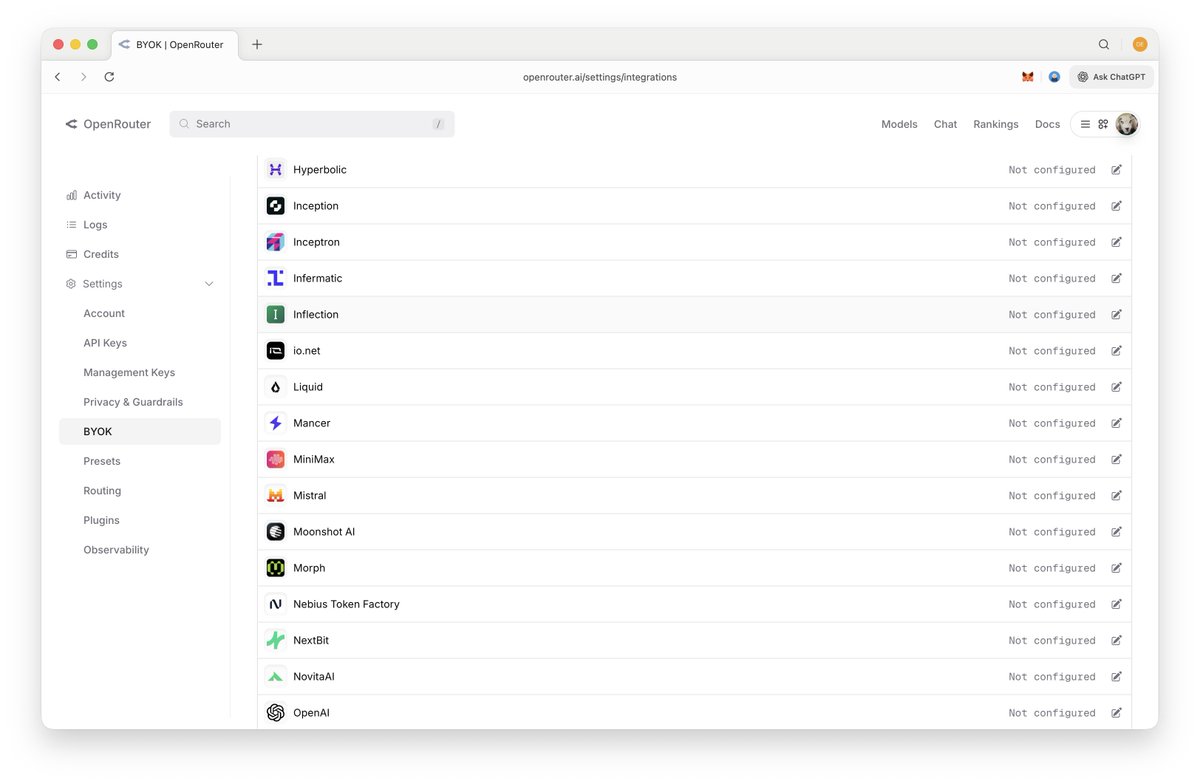The height and width of the screenshot is (784, 1200).
Task: Click the Liquid droplet logo
Action: coord(276,387)
